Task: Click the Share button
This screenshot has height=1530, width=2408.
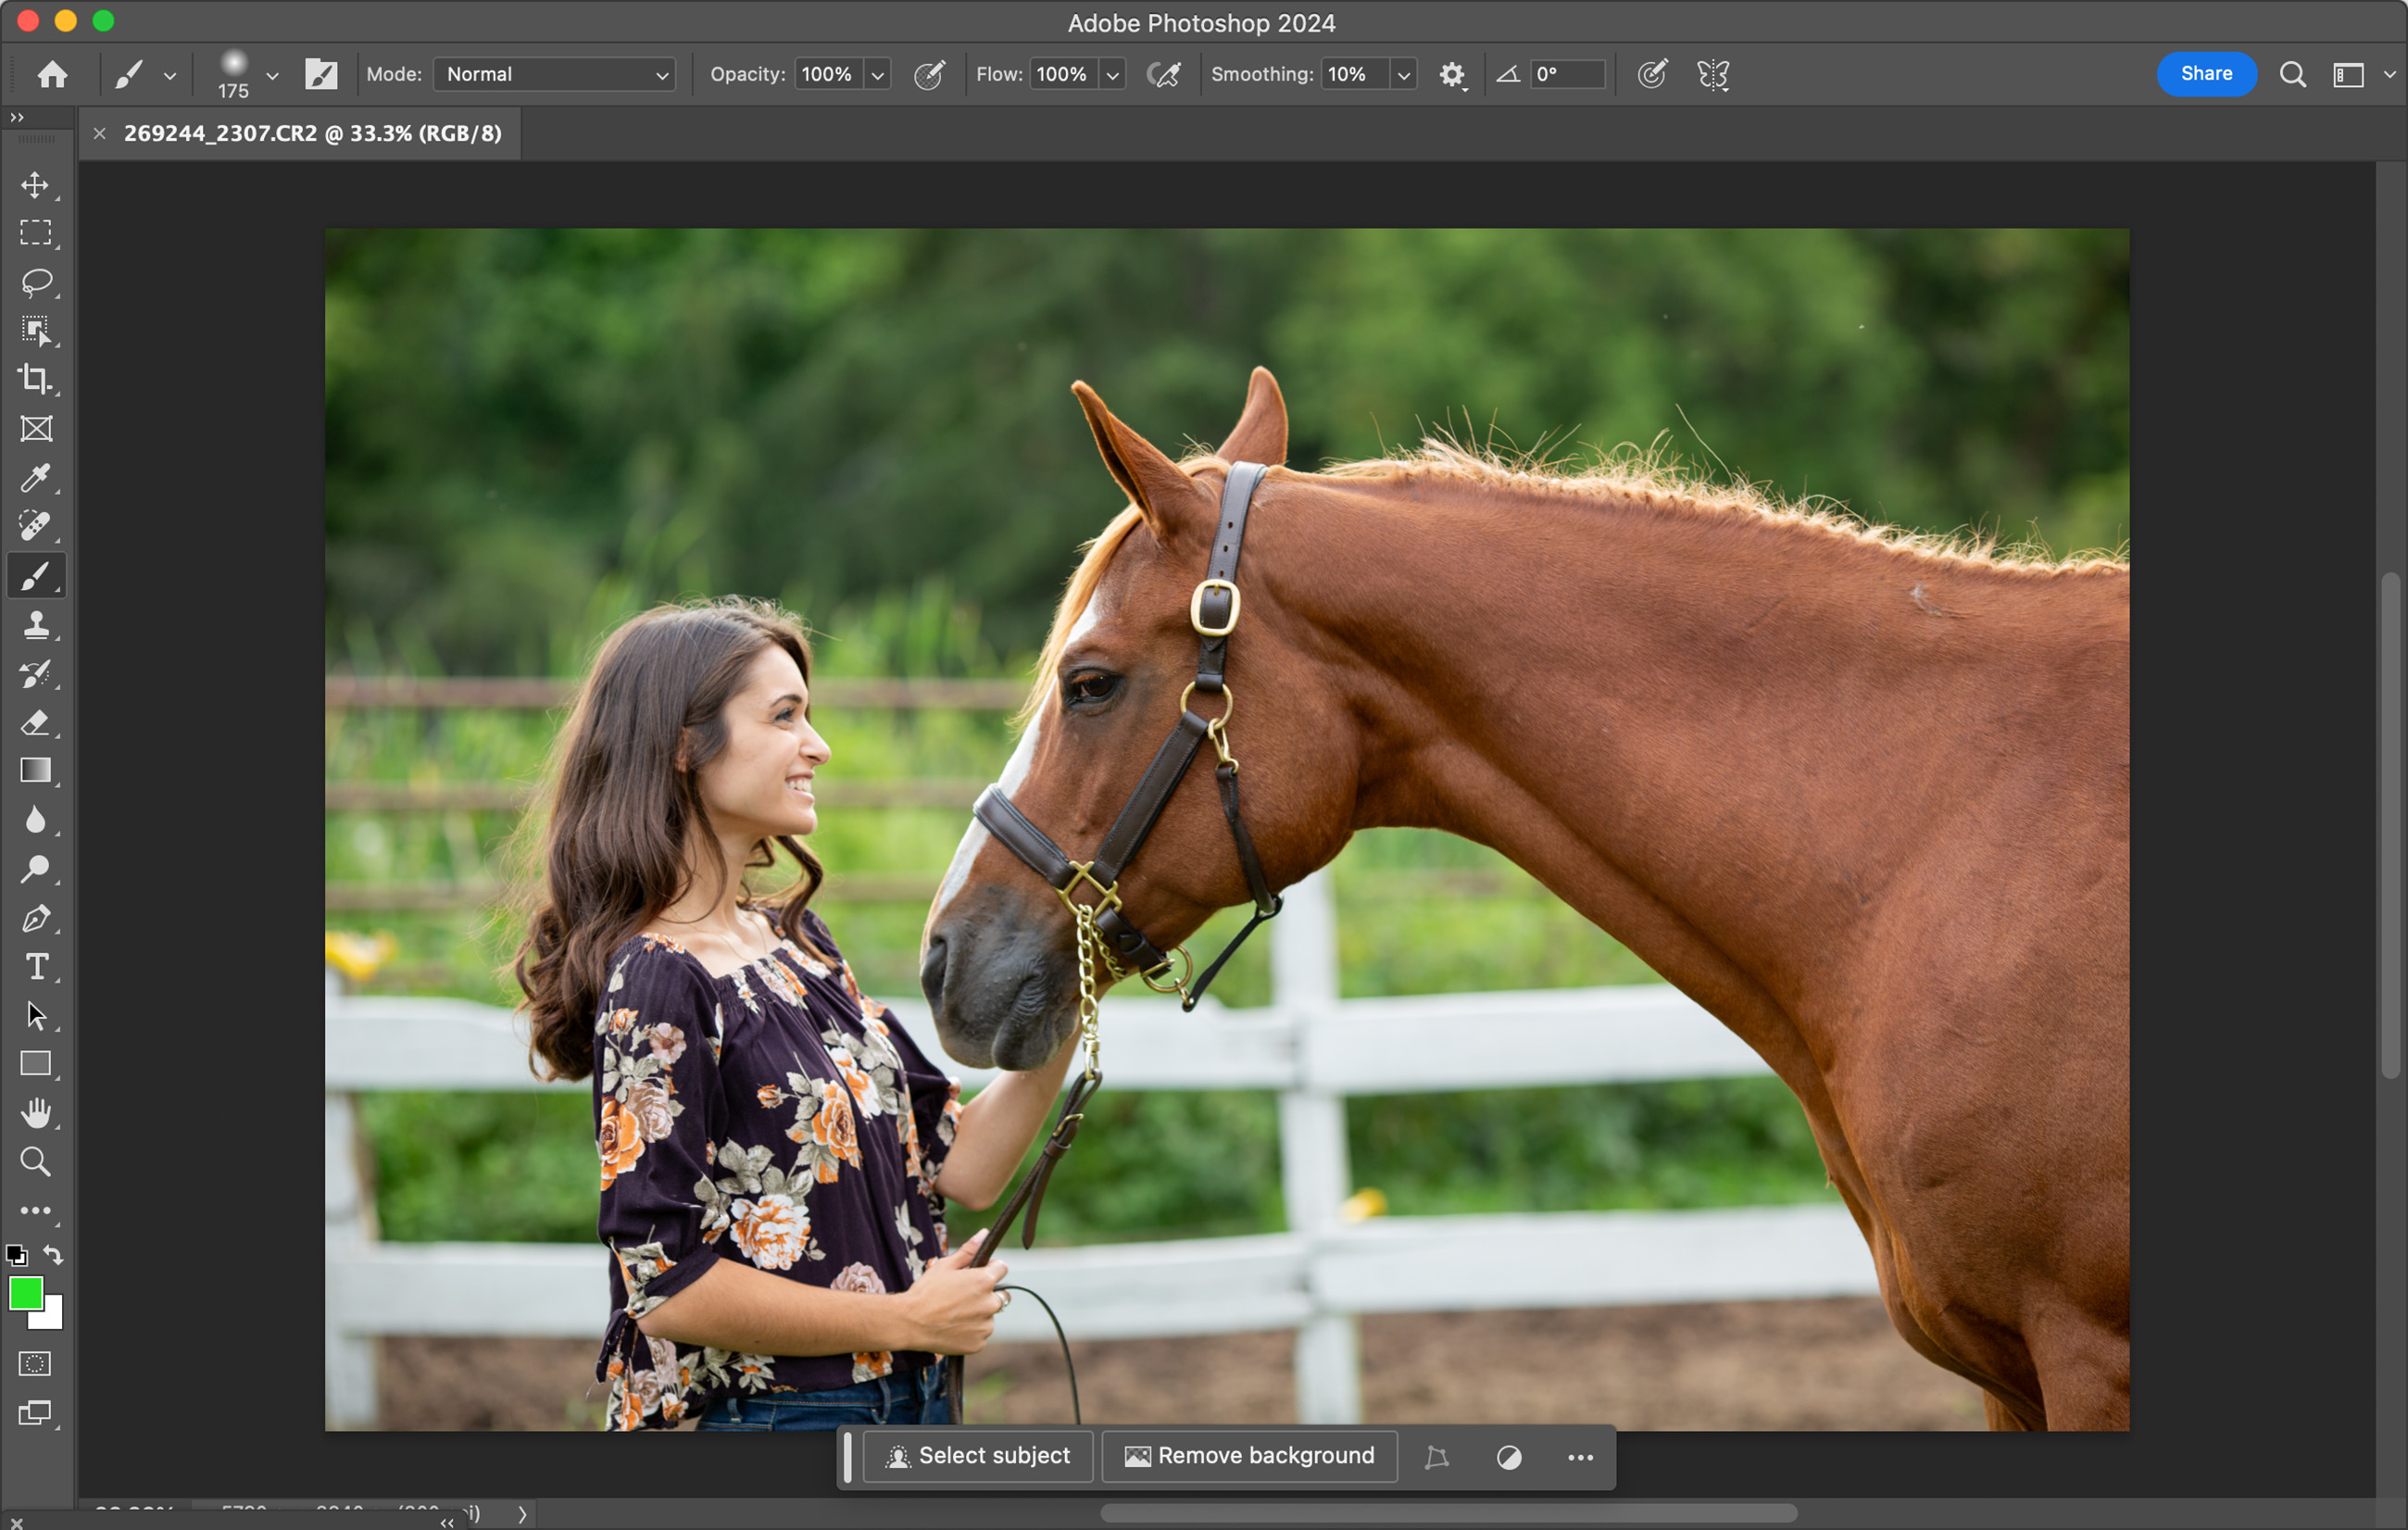Action: [2205, 74]
